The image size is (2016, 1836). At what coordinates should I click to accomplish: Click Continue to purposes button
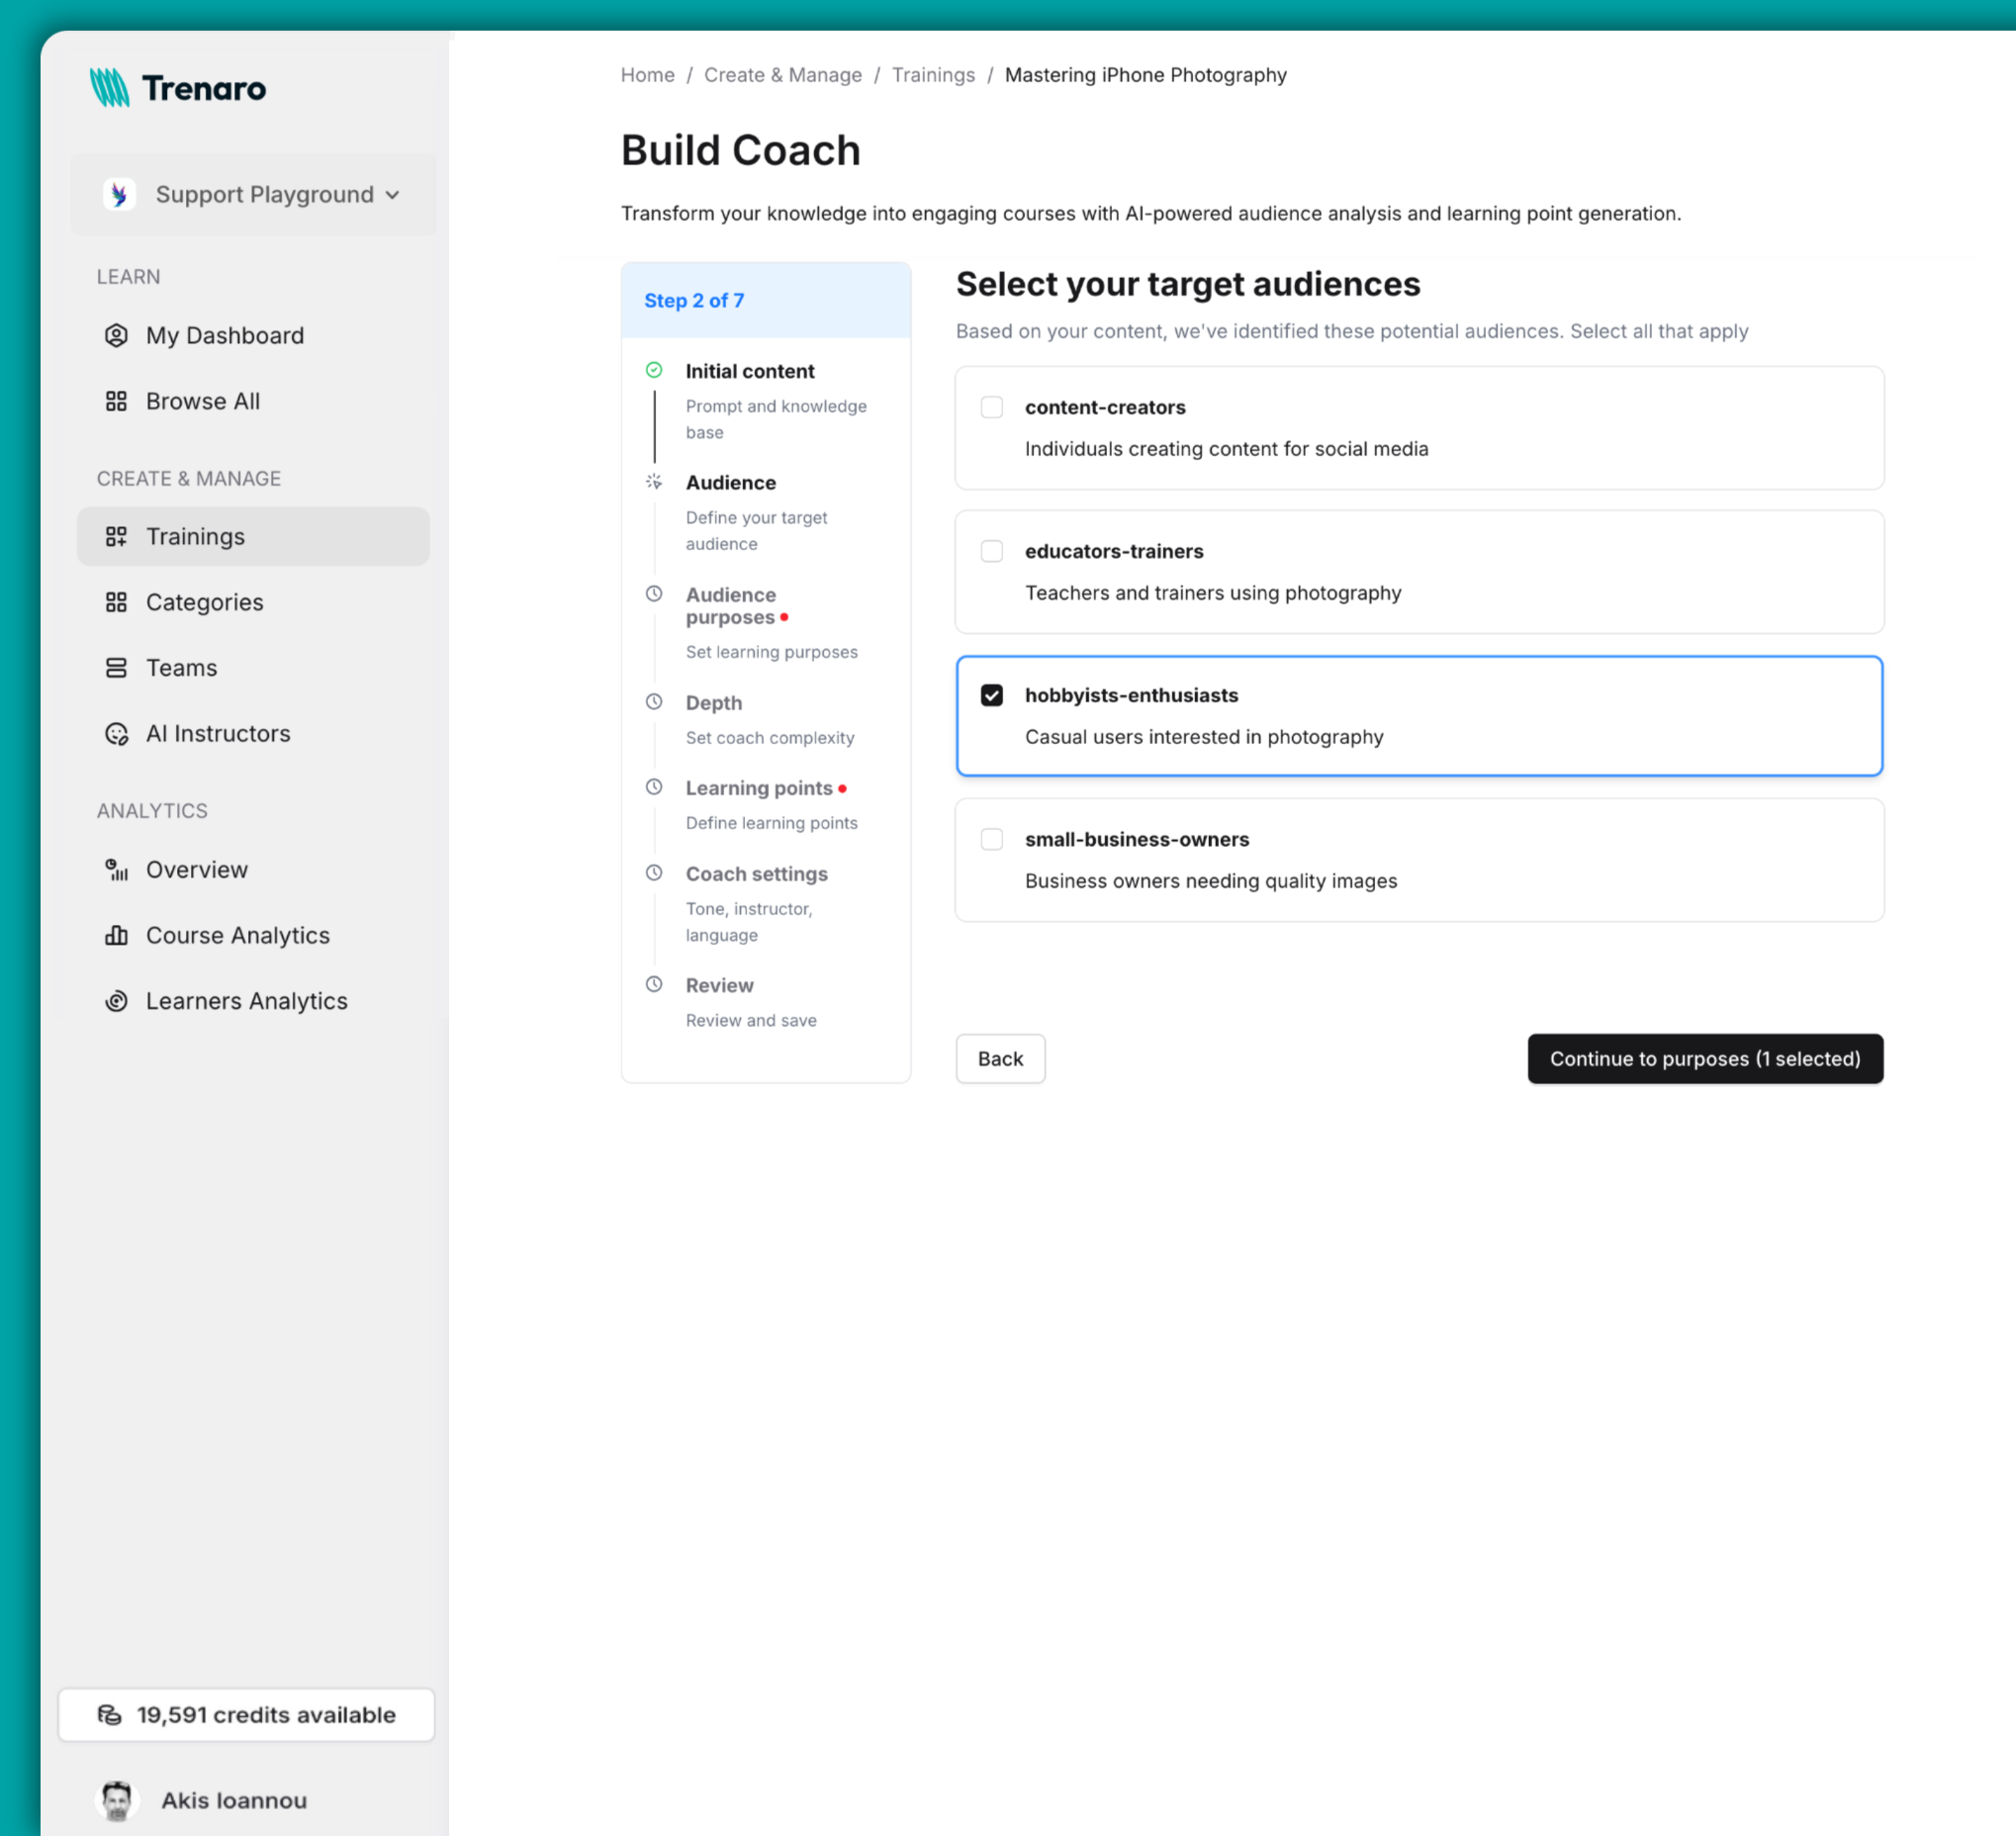pyautogui.click(x=1705, y=1058)
